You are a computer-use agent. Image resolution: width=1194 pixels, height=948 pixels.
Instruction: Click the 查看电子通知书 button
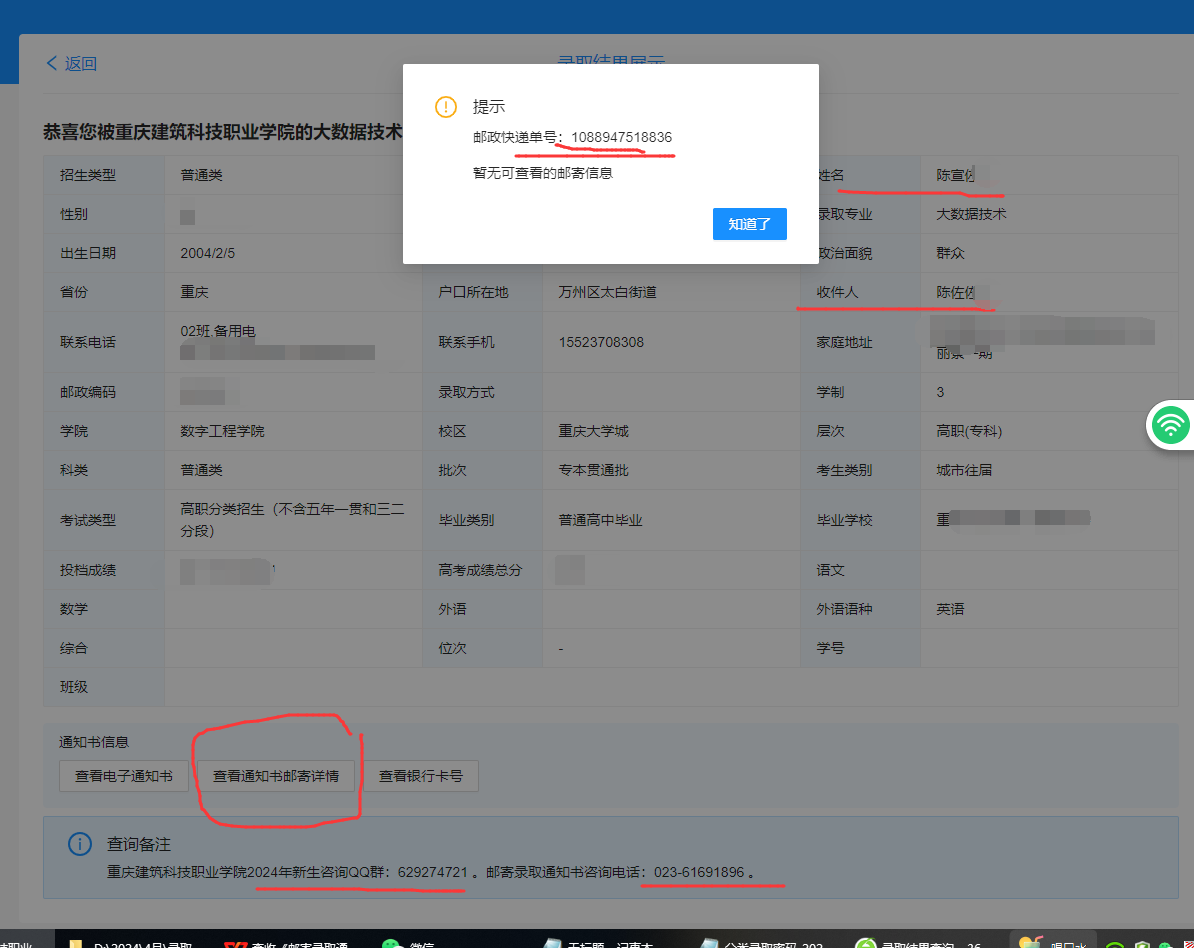click(x=124, y=776)
